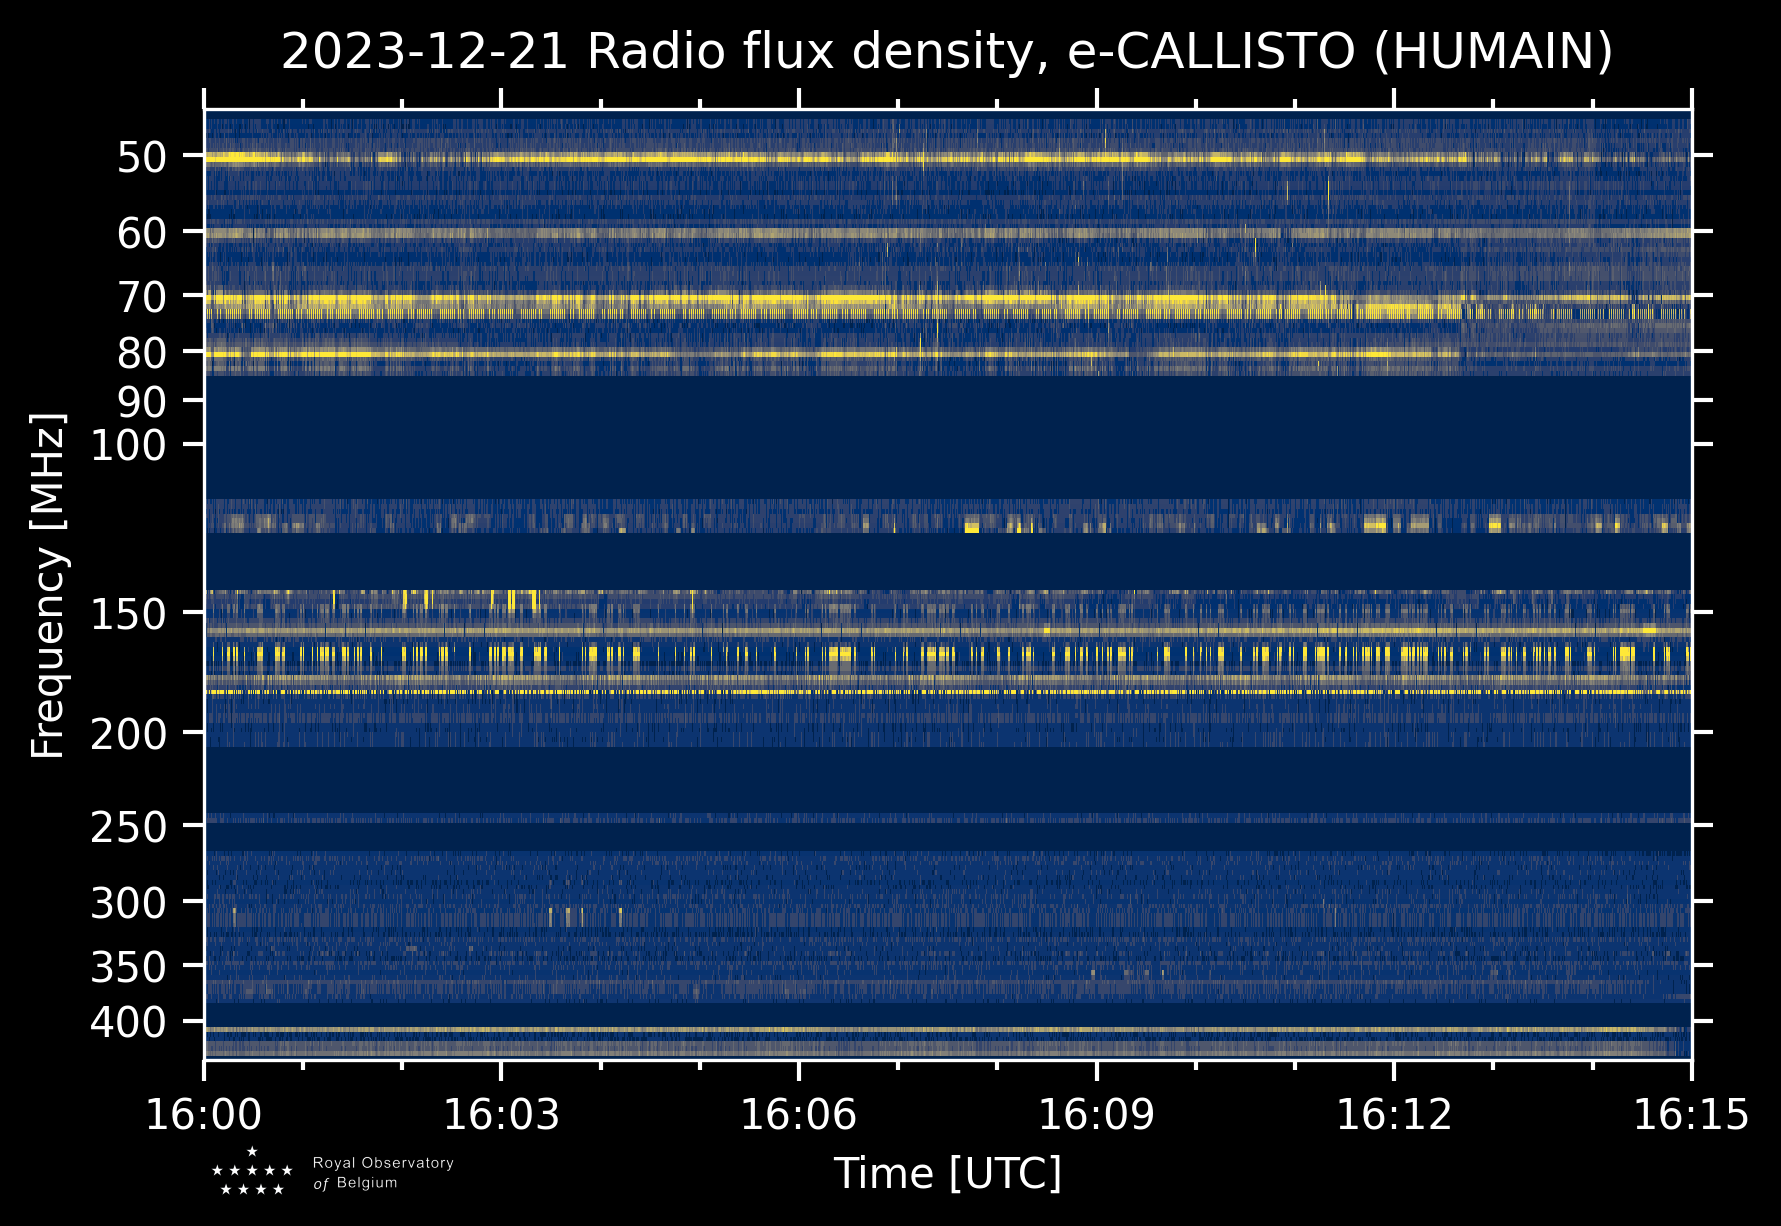This screenshot has height=1226, width=1781.
Task: Click the 16:09 time tick label
Action: pyautogui.click(x=1096, y=1114)
